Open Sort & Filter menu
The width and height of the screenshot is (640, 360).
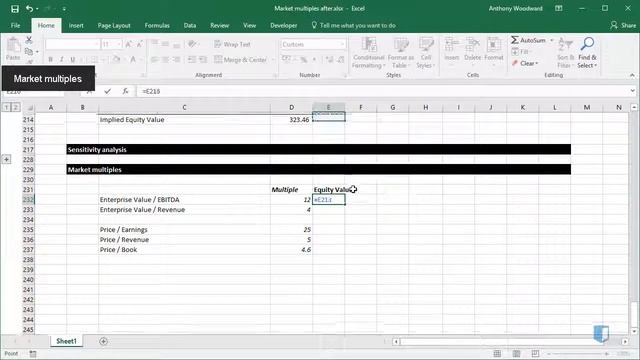(565, 53)
